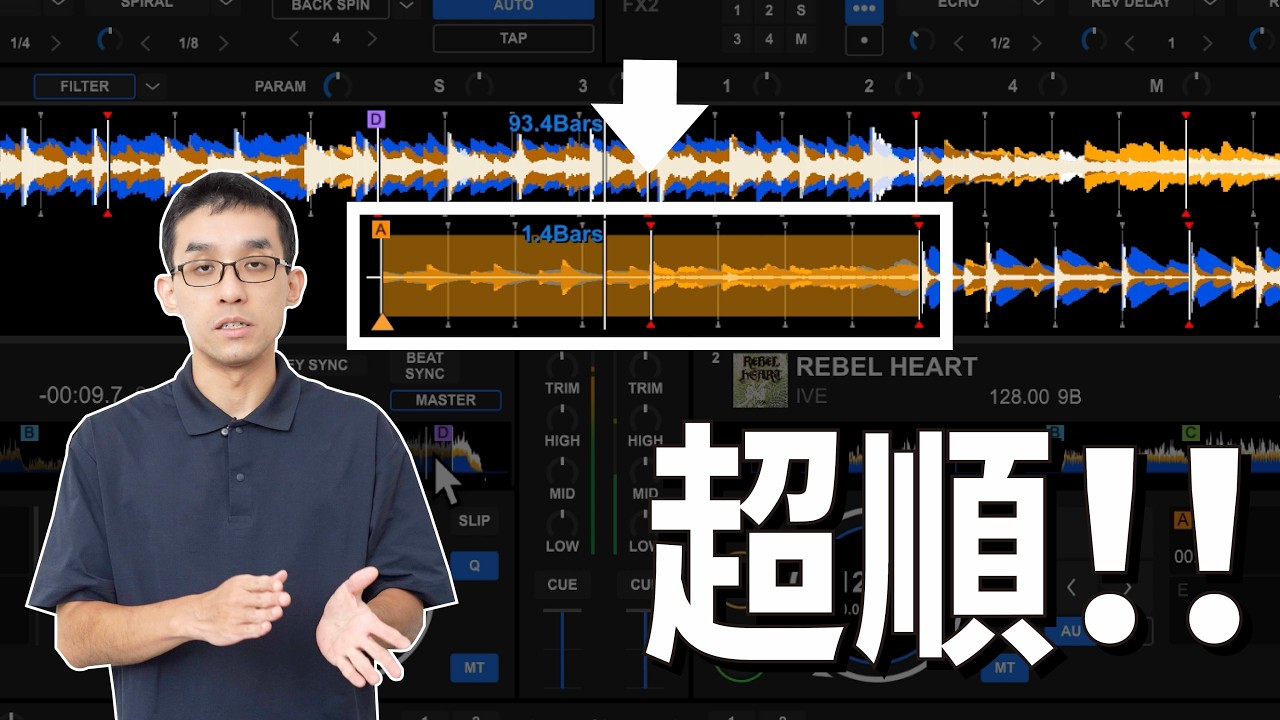Click the filter knob labeled 4
Viewport: 1280px width, 720px height.
click(1053, 85)
